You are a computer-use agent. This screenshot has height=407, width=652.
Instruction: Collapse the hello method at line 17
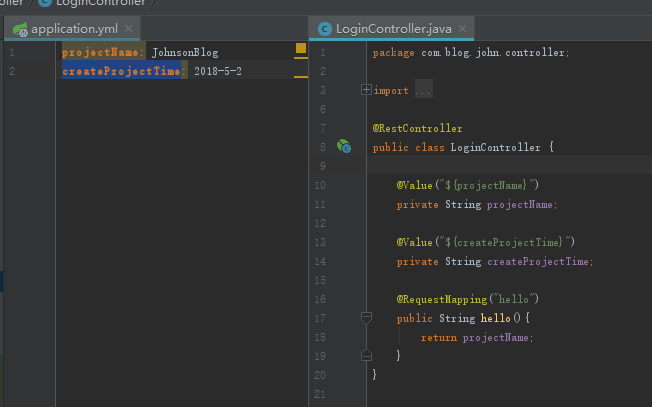click(366, 318)
